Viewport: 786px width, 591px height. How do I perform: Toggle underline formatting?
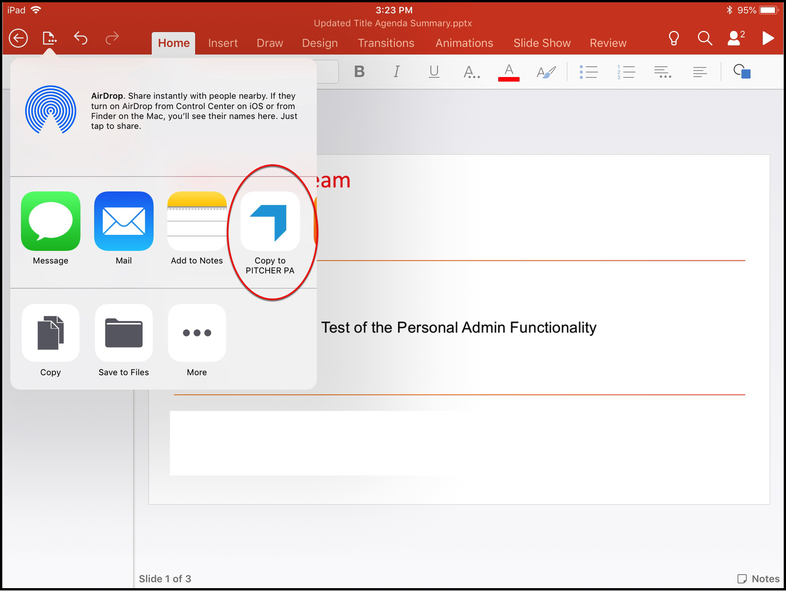coord(433,72)
